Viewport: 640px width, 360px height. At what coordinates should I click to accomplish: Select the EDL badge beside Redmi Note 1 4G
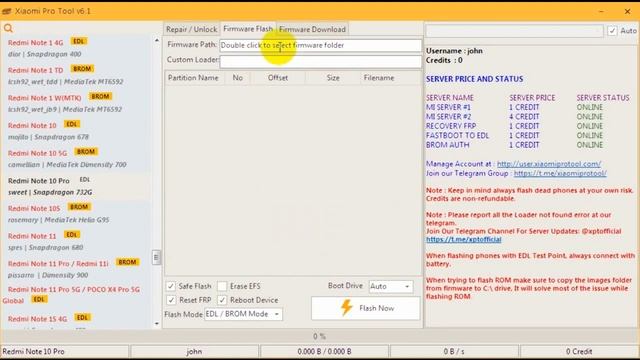click(79, 41)
